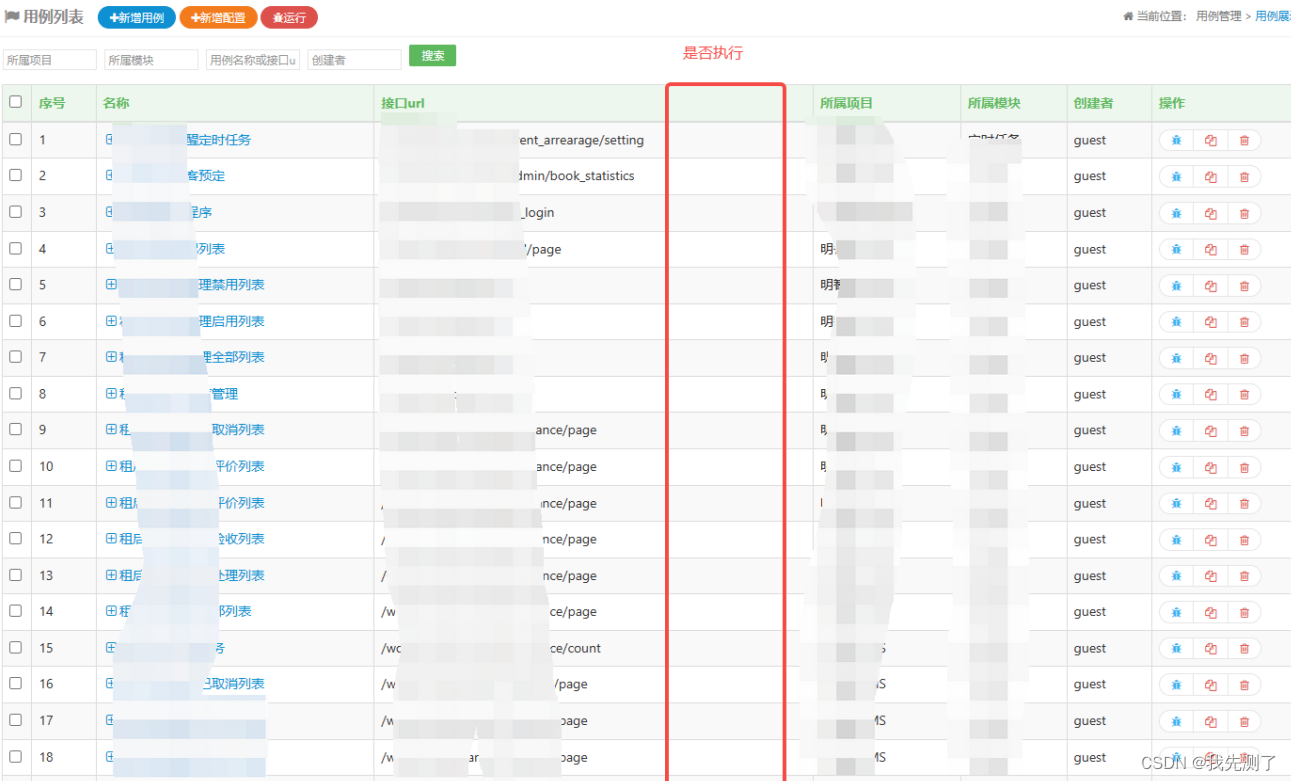The image size is (1291, 781).
Task: Click the debug bug icon in row 1
Action: (1176, 140)
